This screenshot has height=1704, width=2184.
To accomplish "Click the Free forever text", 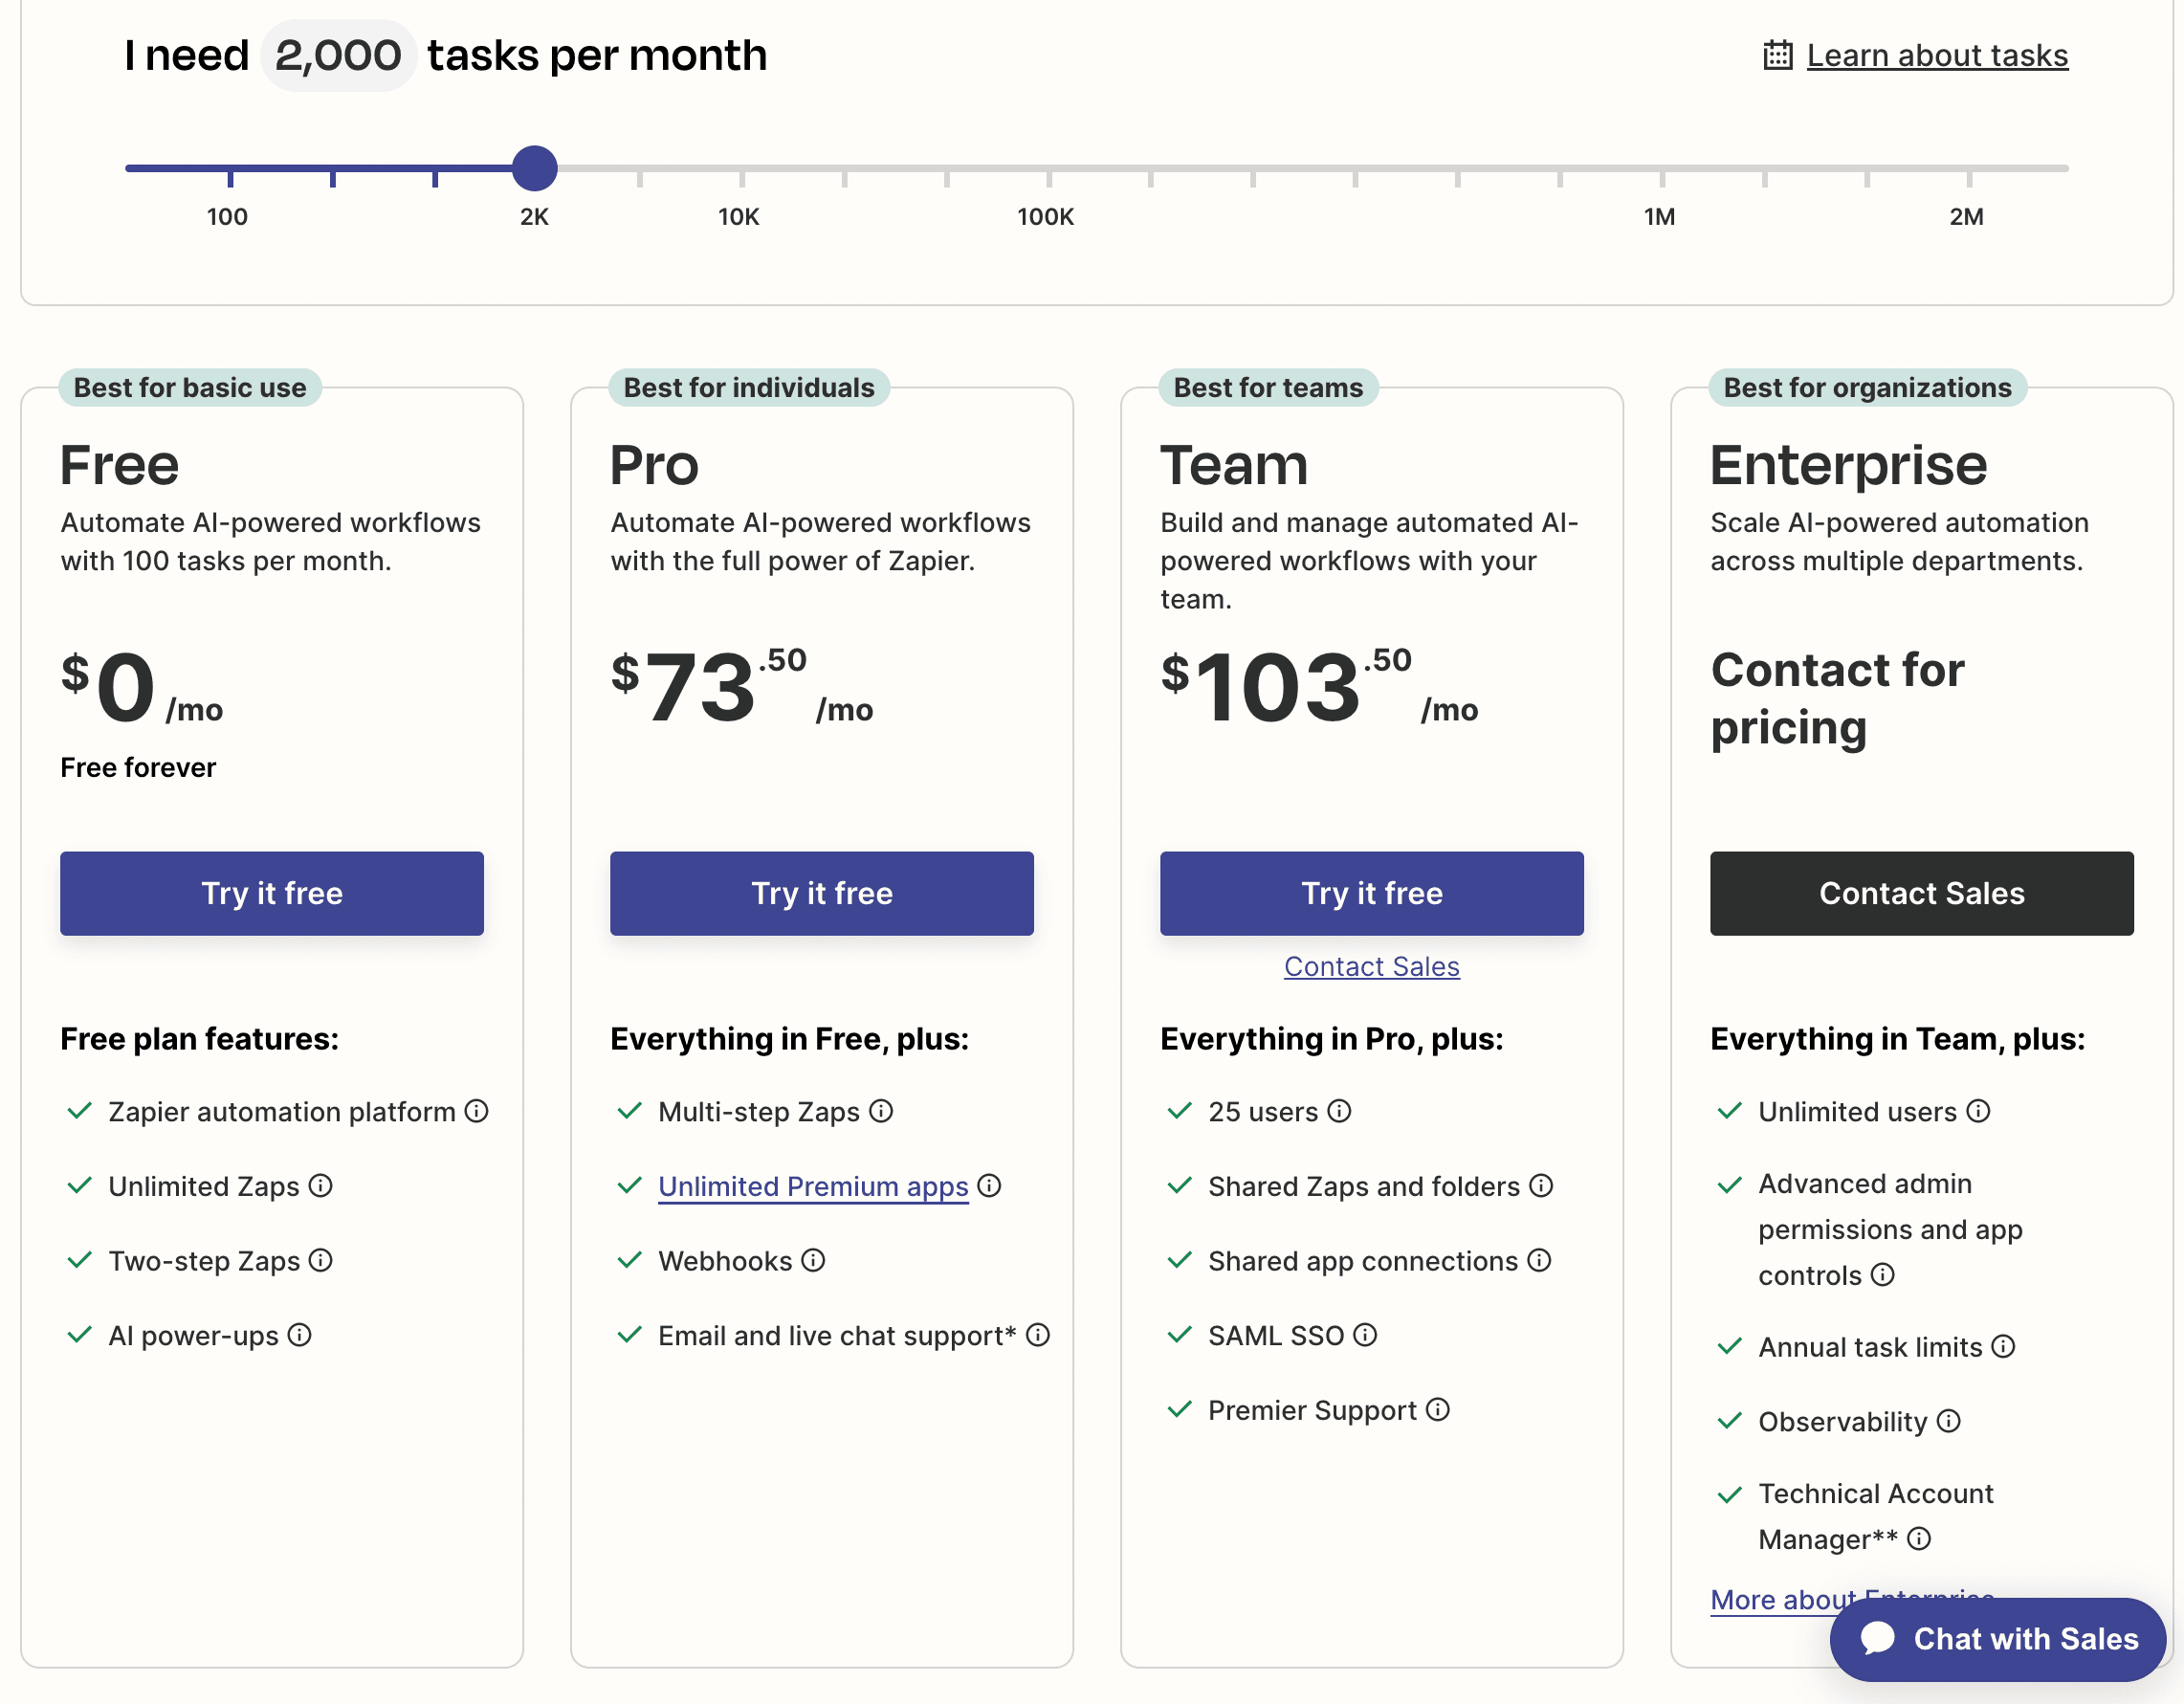I will [x=138, y=767].
